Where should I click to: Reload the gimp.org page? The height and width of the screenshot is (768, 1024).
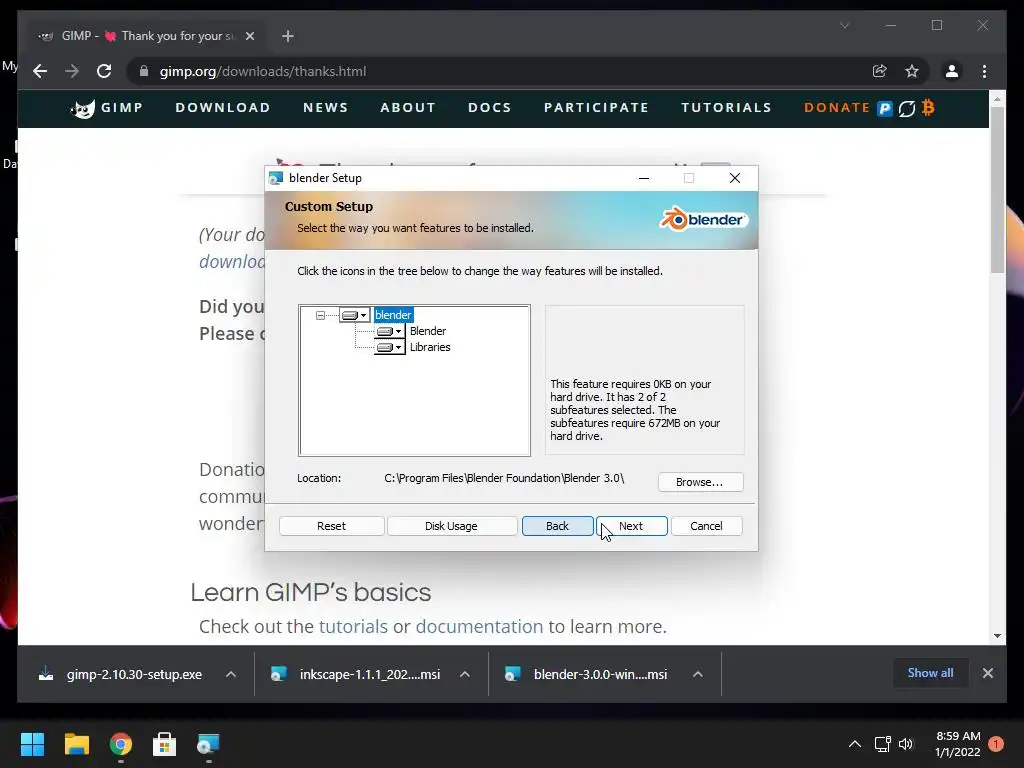(104, 71)
